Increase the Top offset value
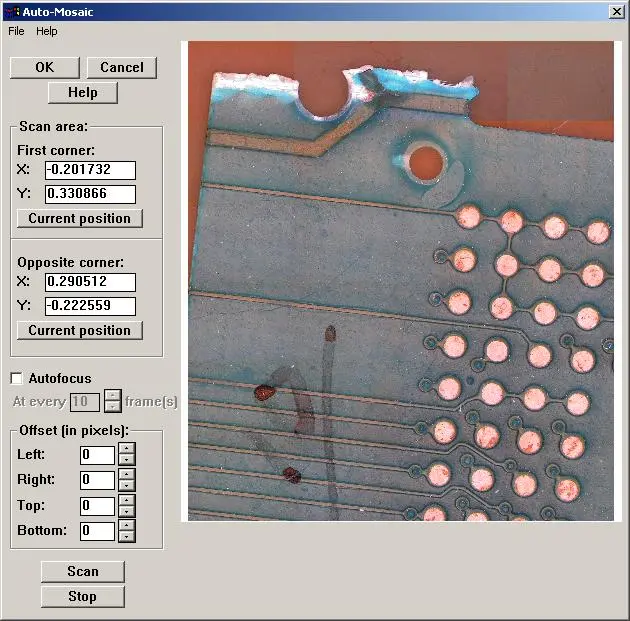Viewport: 630px width, 621px height. pyautogui.click(x=127, y=500)
